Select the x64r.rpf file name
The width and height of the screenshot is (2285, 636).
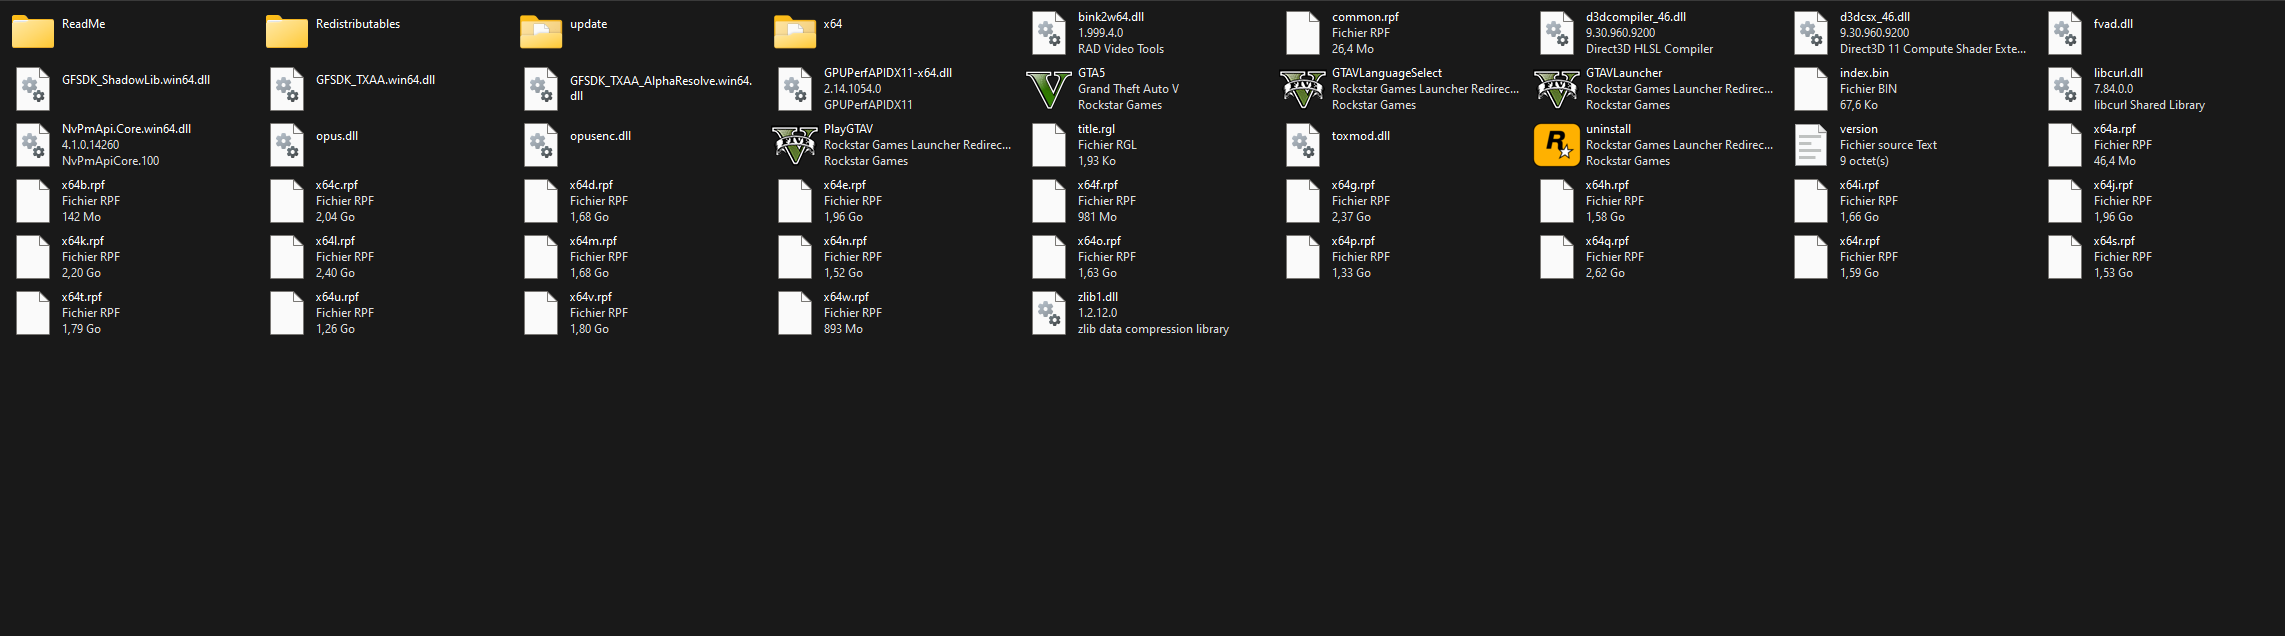[x=1860, y=241]
